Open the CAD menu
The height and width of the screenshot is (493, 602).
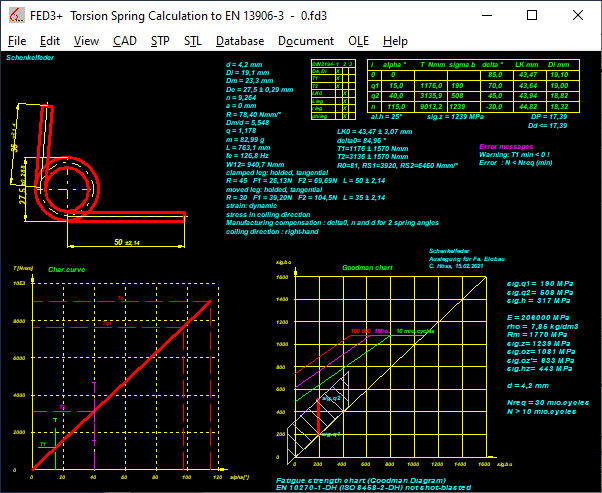point(125,41)
